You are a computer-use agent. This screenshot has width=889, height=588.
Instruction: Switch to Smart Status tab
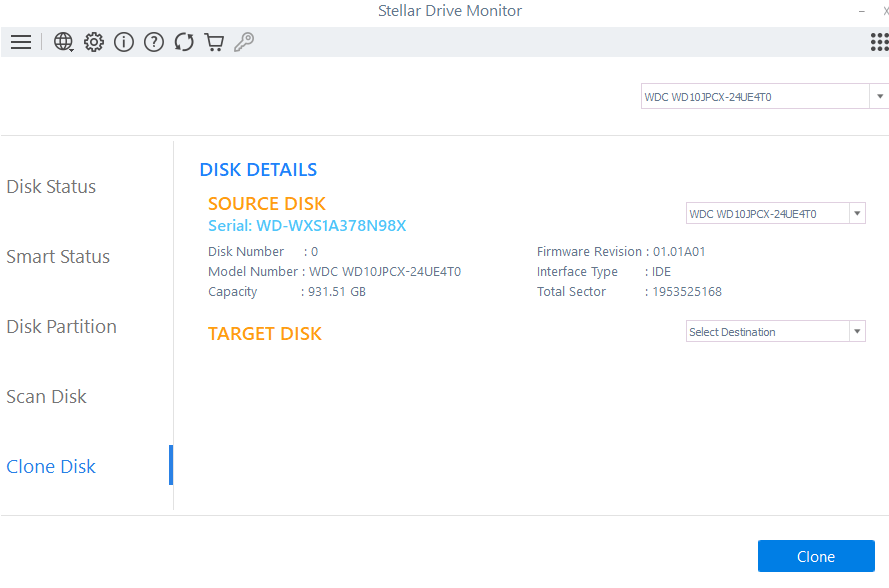(58, 256)
